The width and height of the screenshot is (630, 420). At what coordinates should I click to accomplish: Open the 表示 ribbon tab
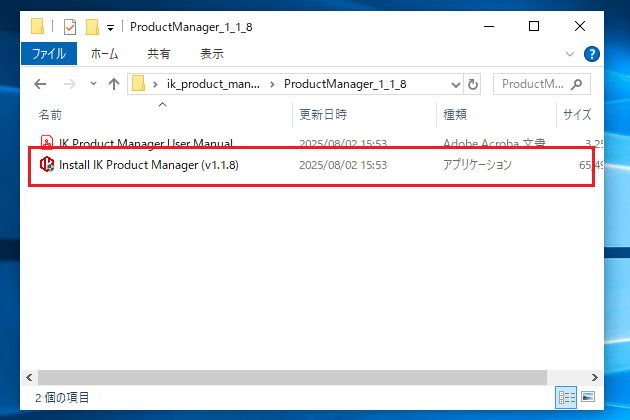(212, 53)
